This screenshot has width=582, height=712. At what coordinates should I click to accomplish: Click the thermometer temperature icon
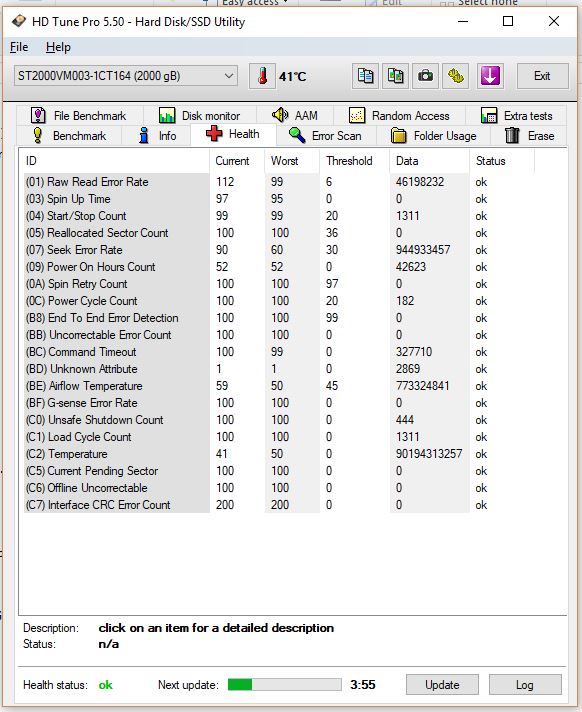pyautogui.click(x=262, y=76)
